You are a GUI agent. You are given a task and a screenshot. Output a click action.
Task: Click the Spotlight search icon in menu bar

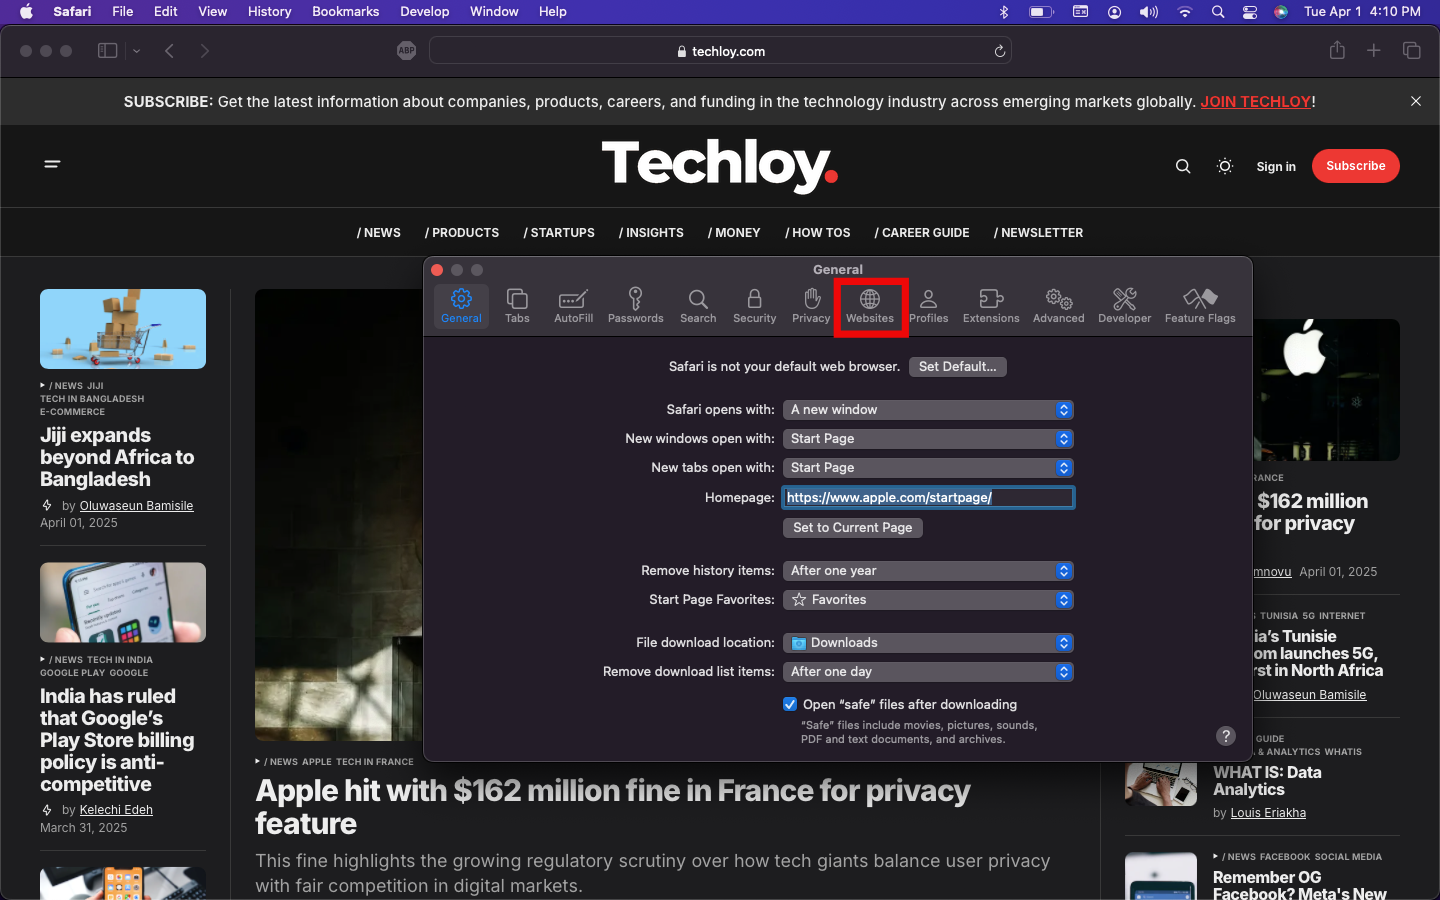click(1218, 12)
